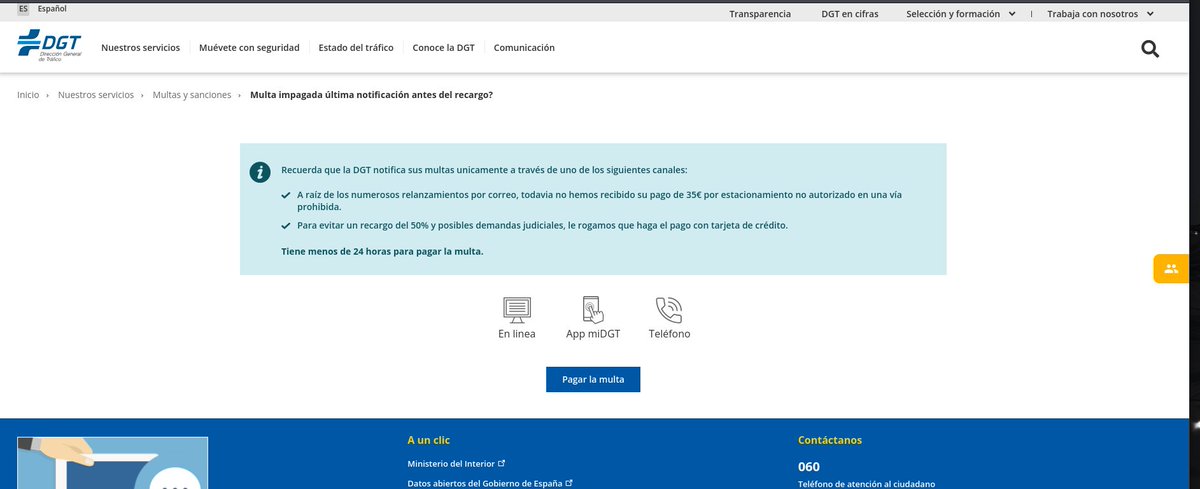Viewport: 1200px width, 489px height.
Task: Go to Inicio in breadcrumb
Action: pyautogui.click(x=28, y=95)
